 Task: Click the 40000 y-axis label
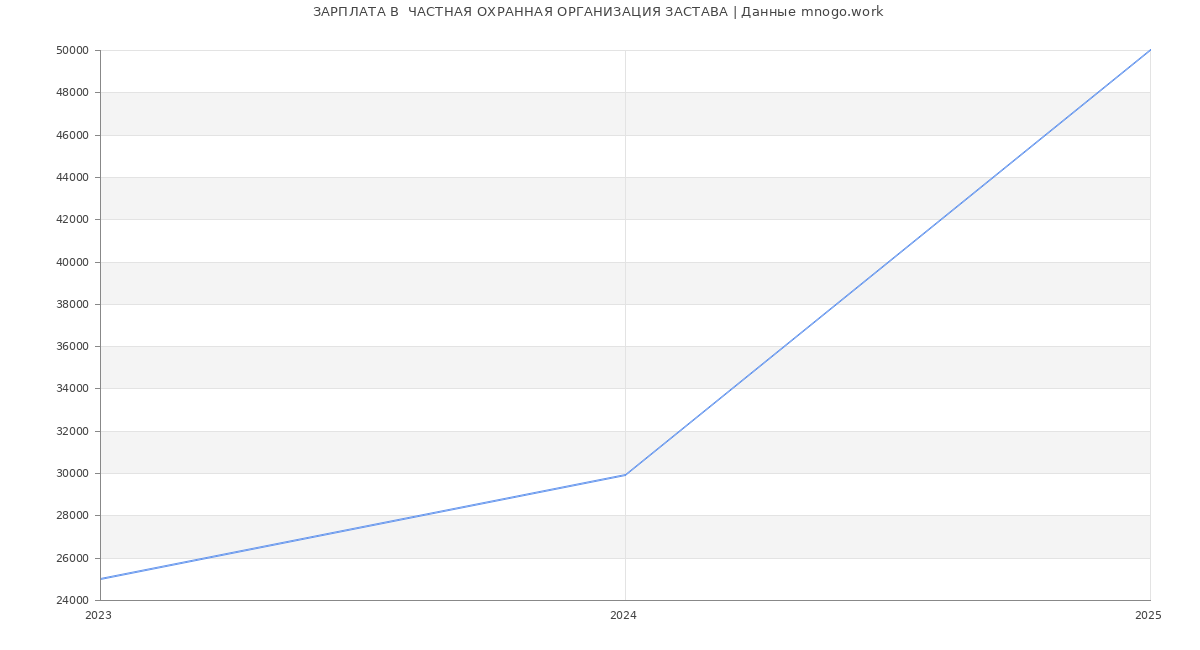(73, 262)
